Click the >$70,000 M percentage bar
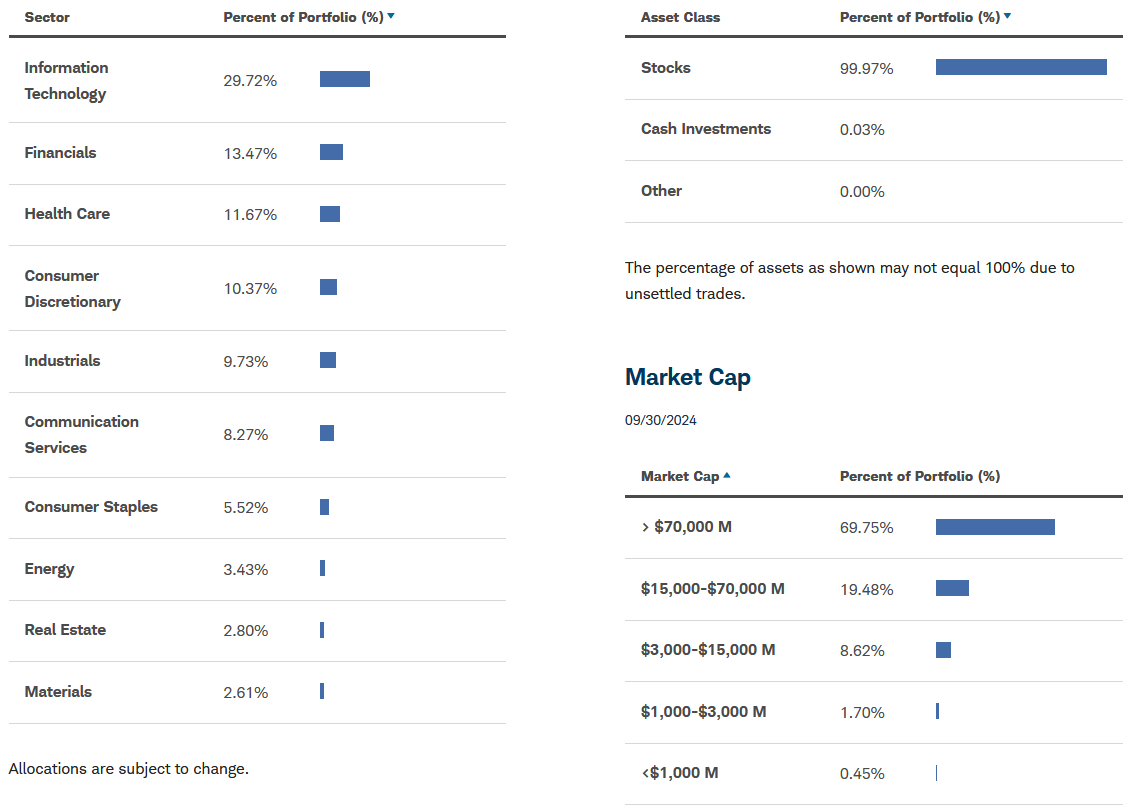The height and width of the screenshot is (810, 1144). pyautogui.click(x=995, y=527)
